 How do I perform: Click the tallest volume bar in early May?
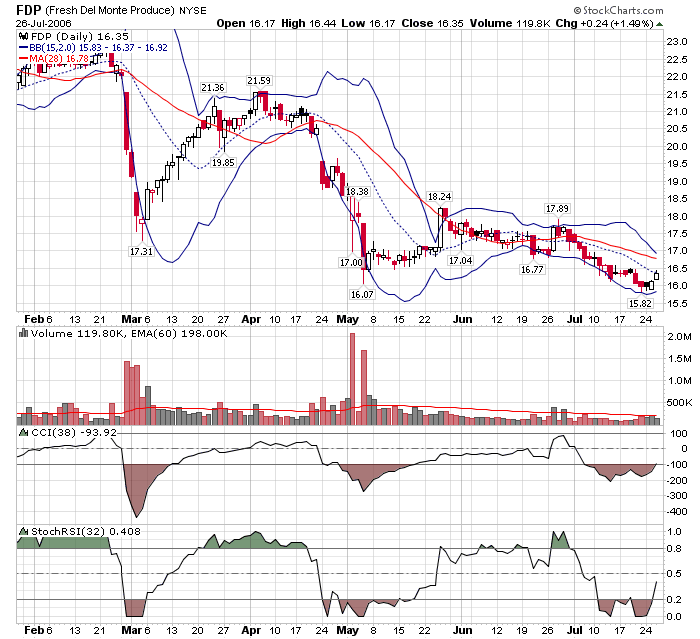pos(353,379)
